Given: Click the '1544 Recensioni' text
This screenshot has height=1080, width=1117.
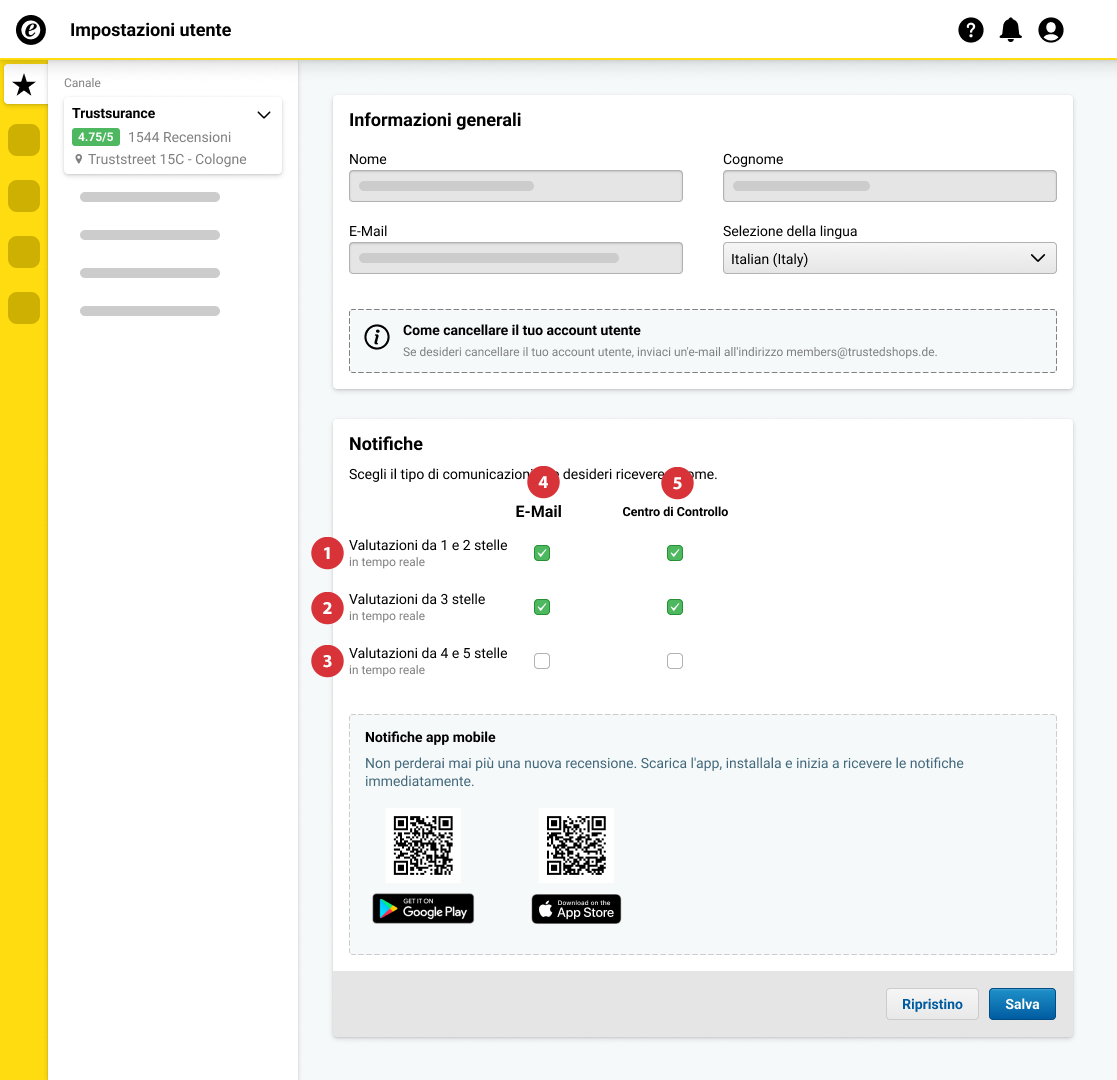Looking at the screenshot, I should pyautogui.click(x=180, y=137).
